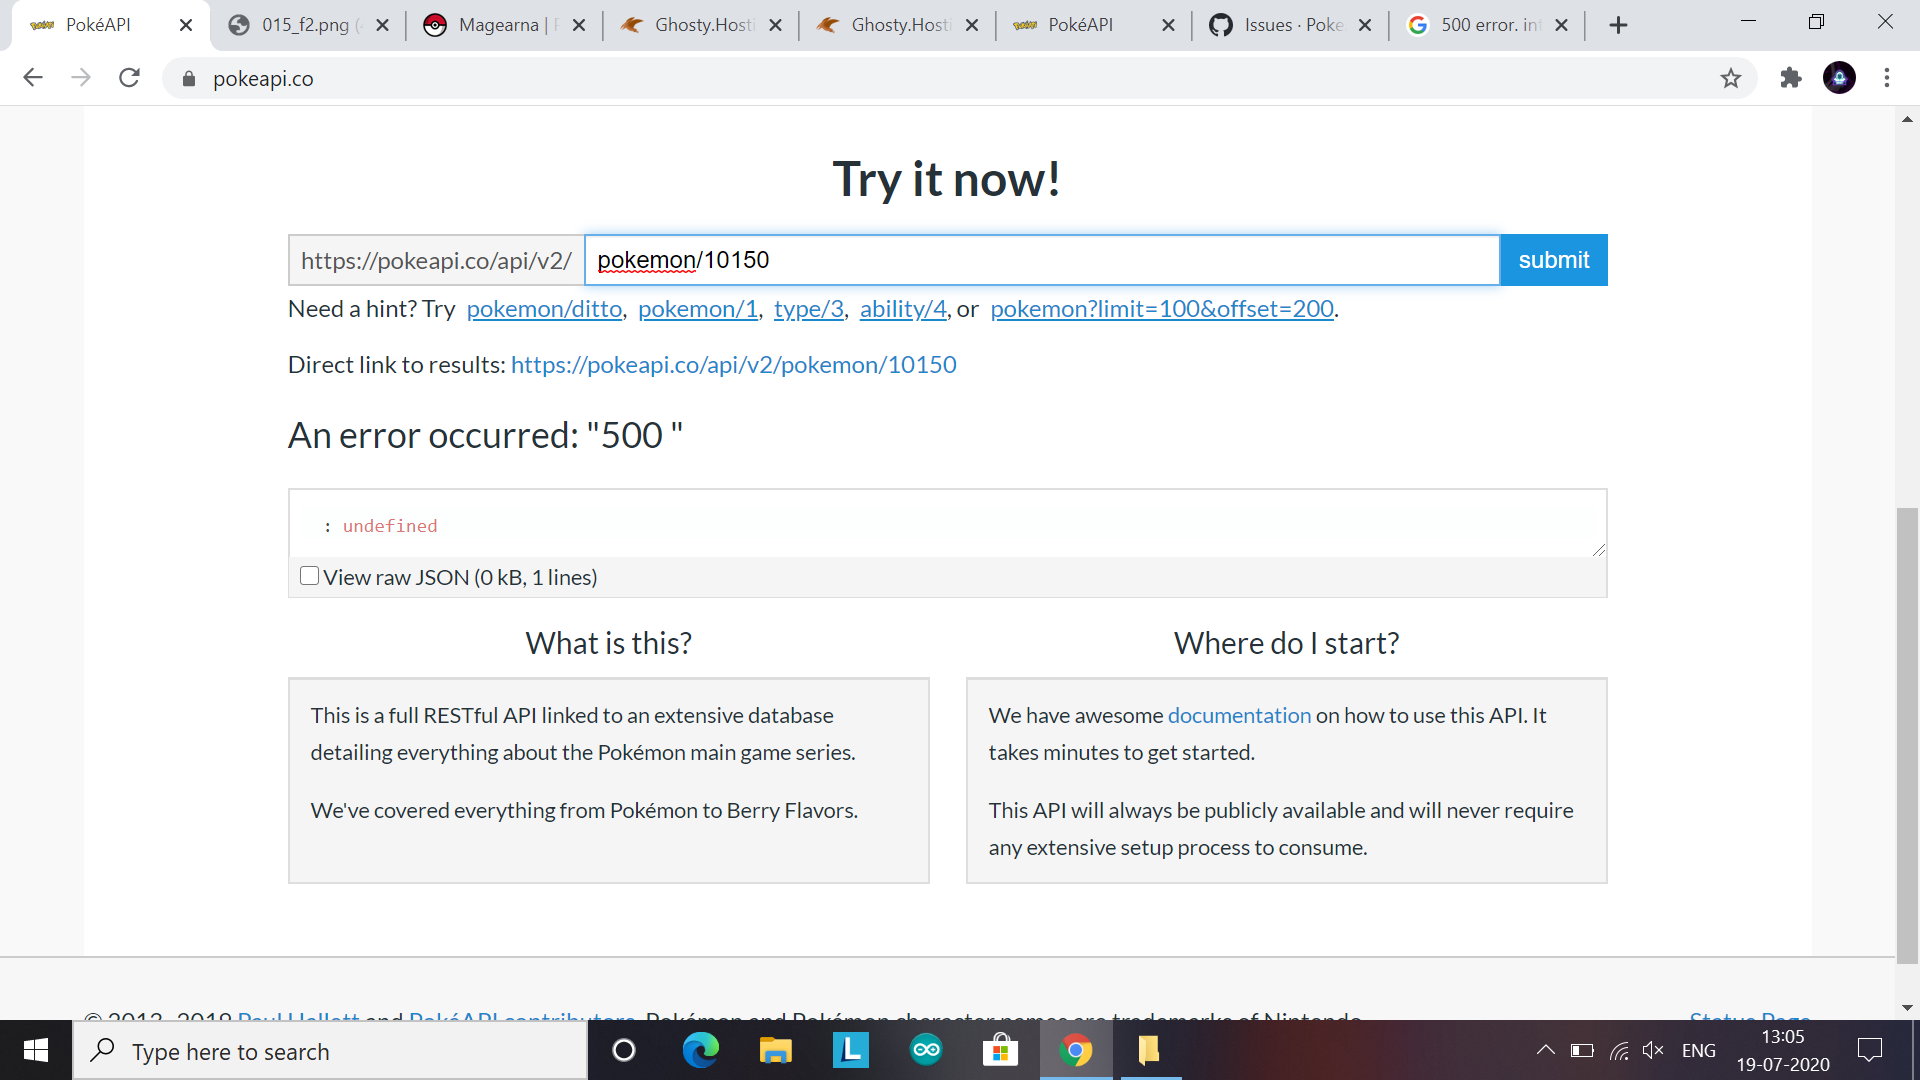
Task: Try the ability/4 hint link
Action: (x=903, y=309)
